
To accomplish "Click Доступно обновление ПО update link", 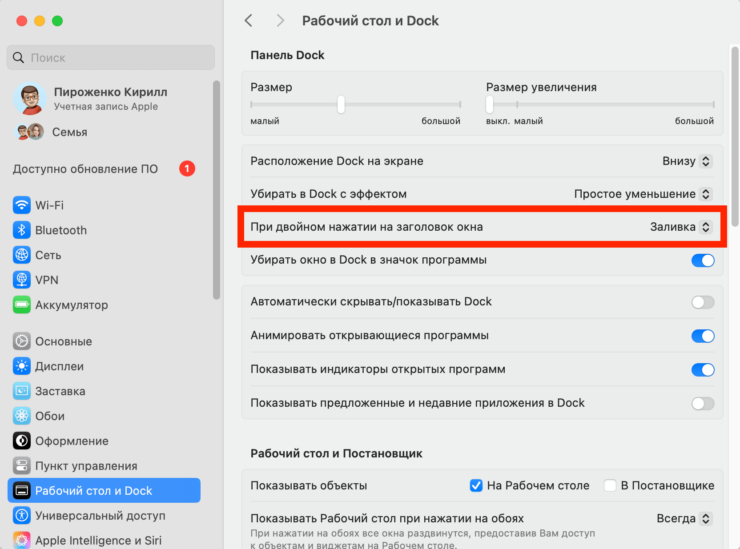I will 85,169.
